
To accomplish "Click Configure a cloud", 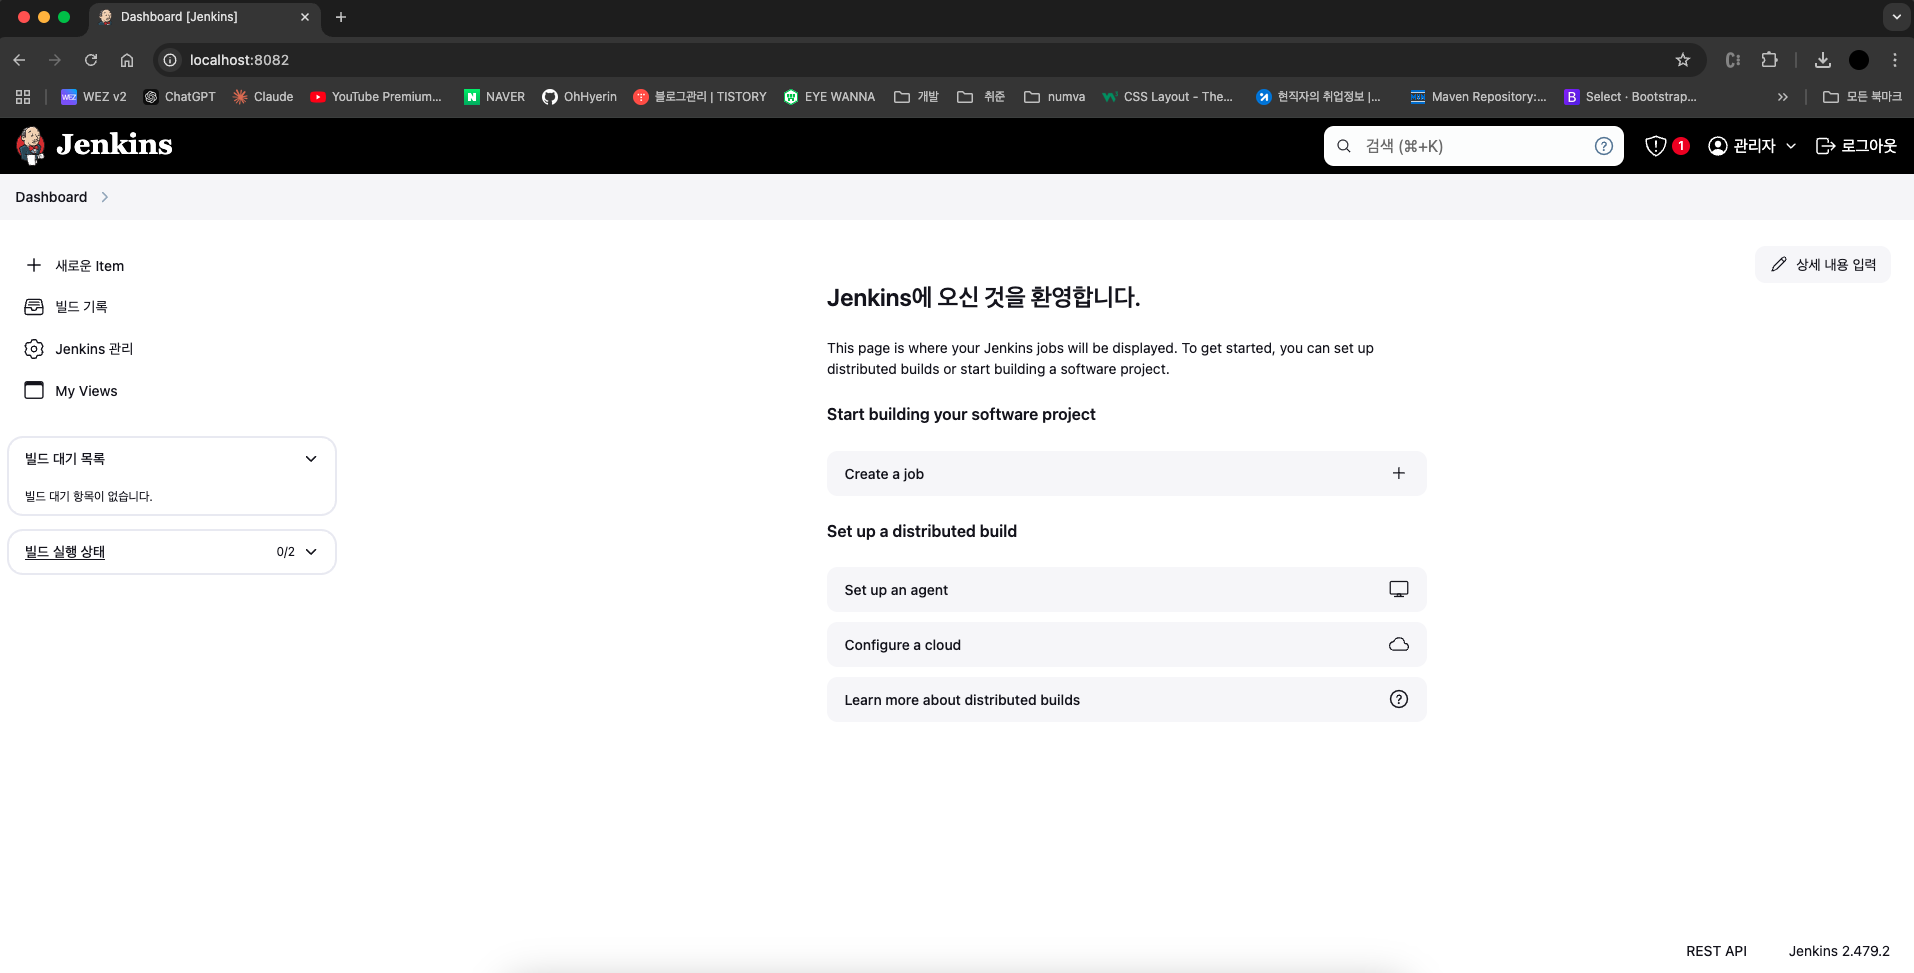I will tap(1126, 645).
